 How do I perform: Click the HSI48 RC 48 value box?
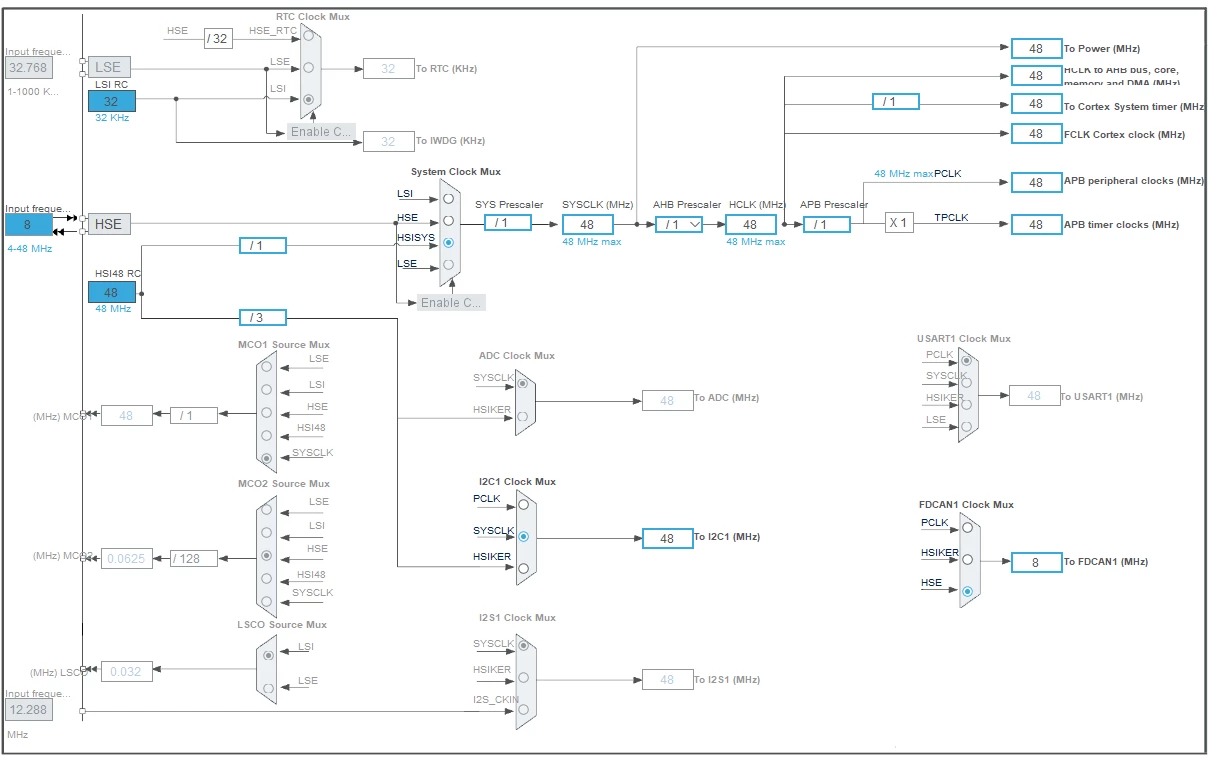coord(111,292)
